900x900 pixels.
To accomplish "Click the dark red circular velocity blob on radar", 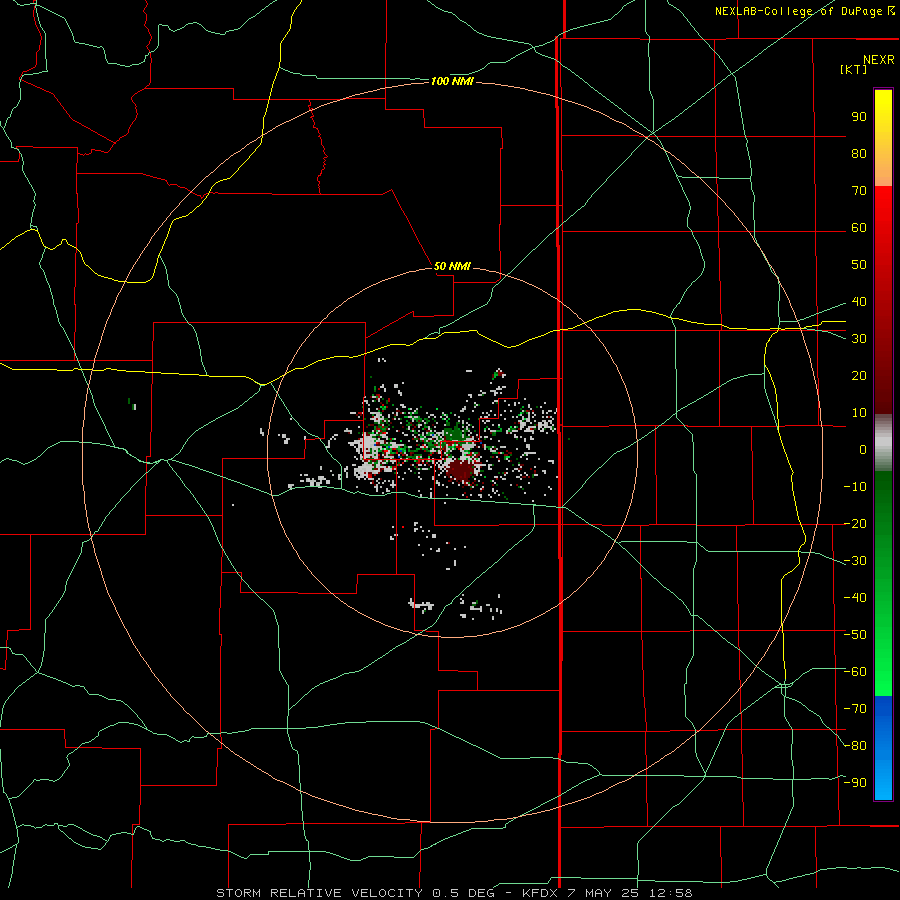I will [460, 471].
